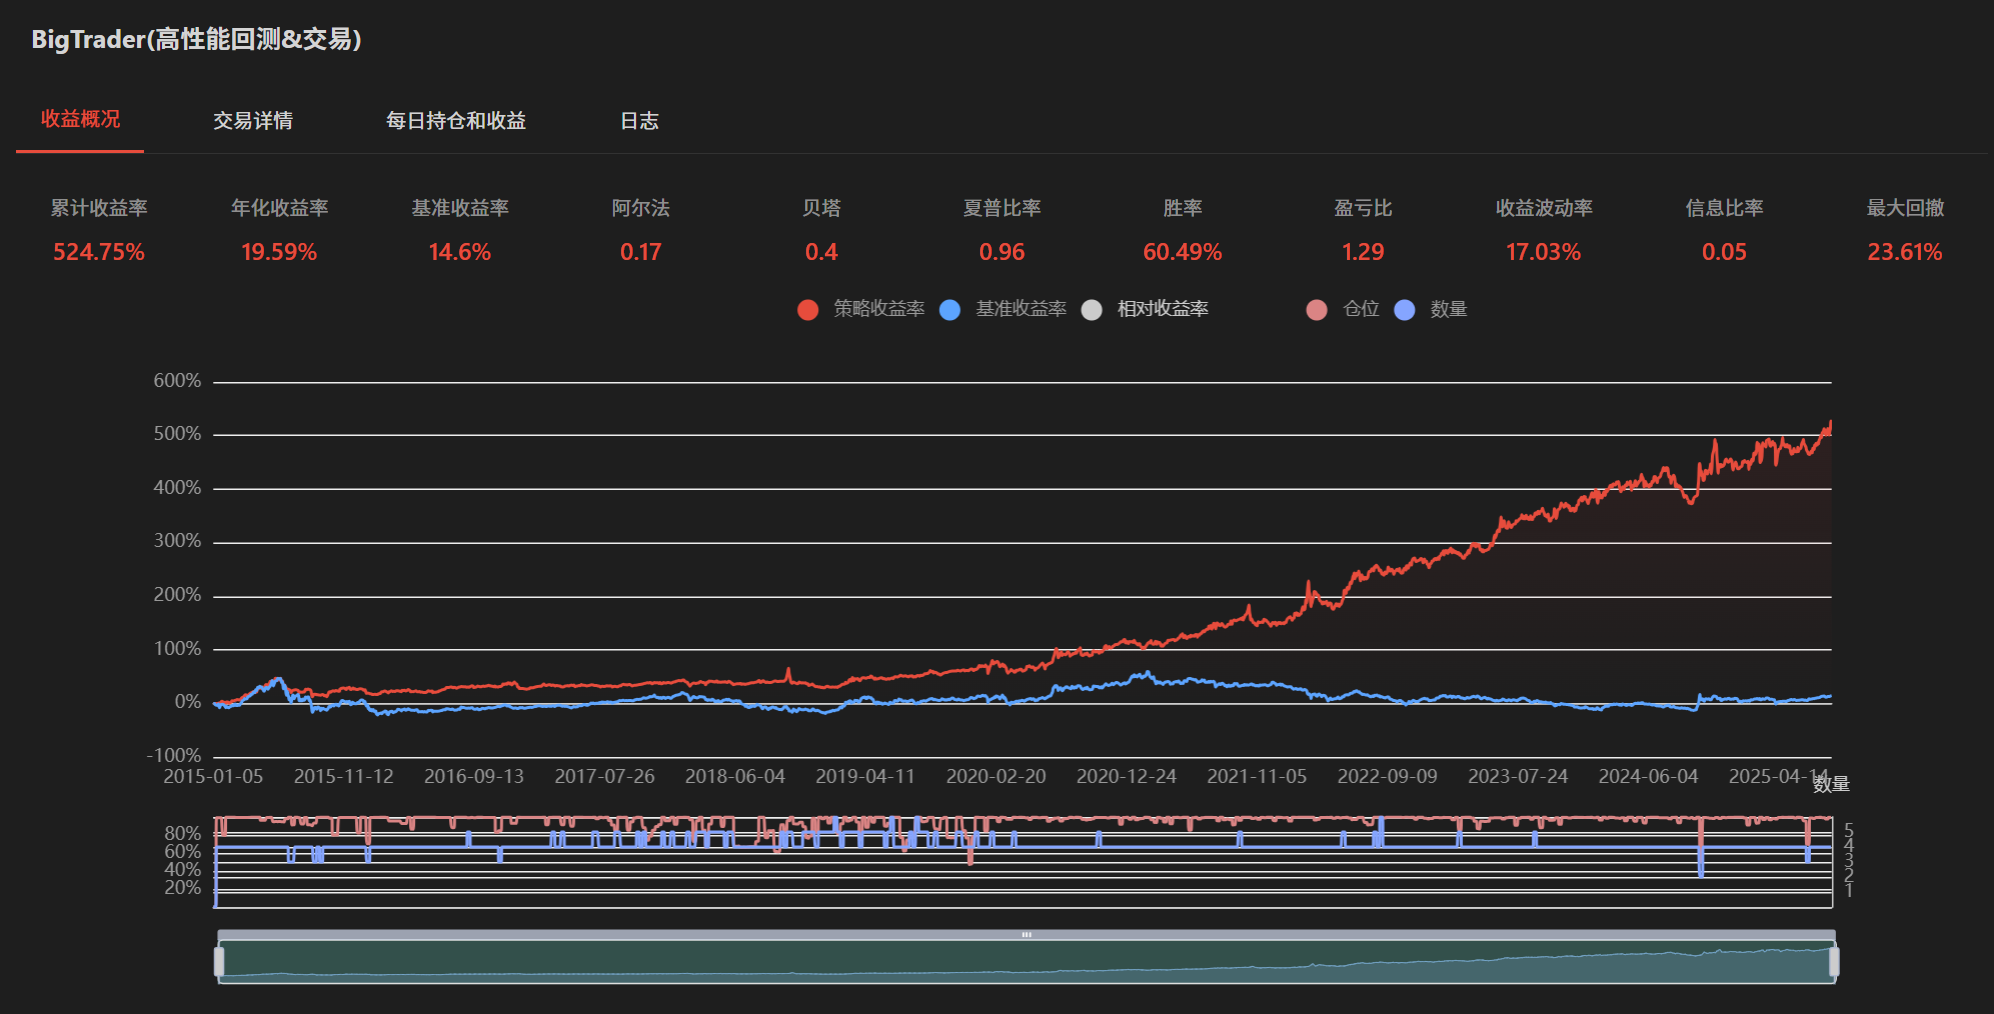Click the 19.59% annualized return value

click(x=279, y=252)
